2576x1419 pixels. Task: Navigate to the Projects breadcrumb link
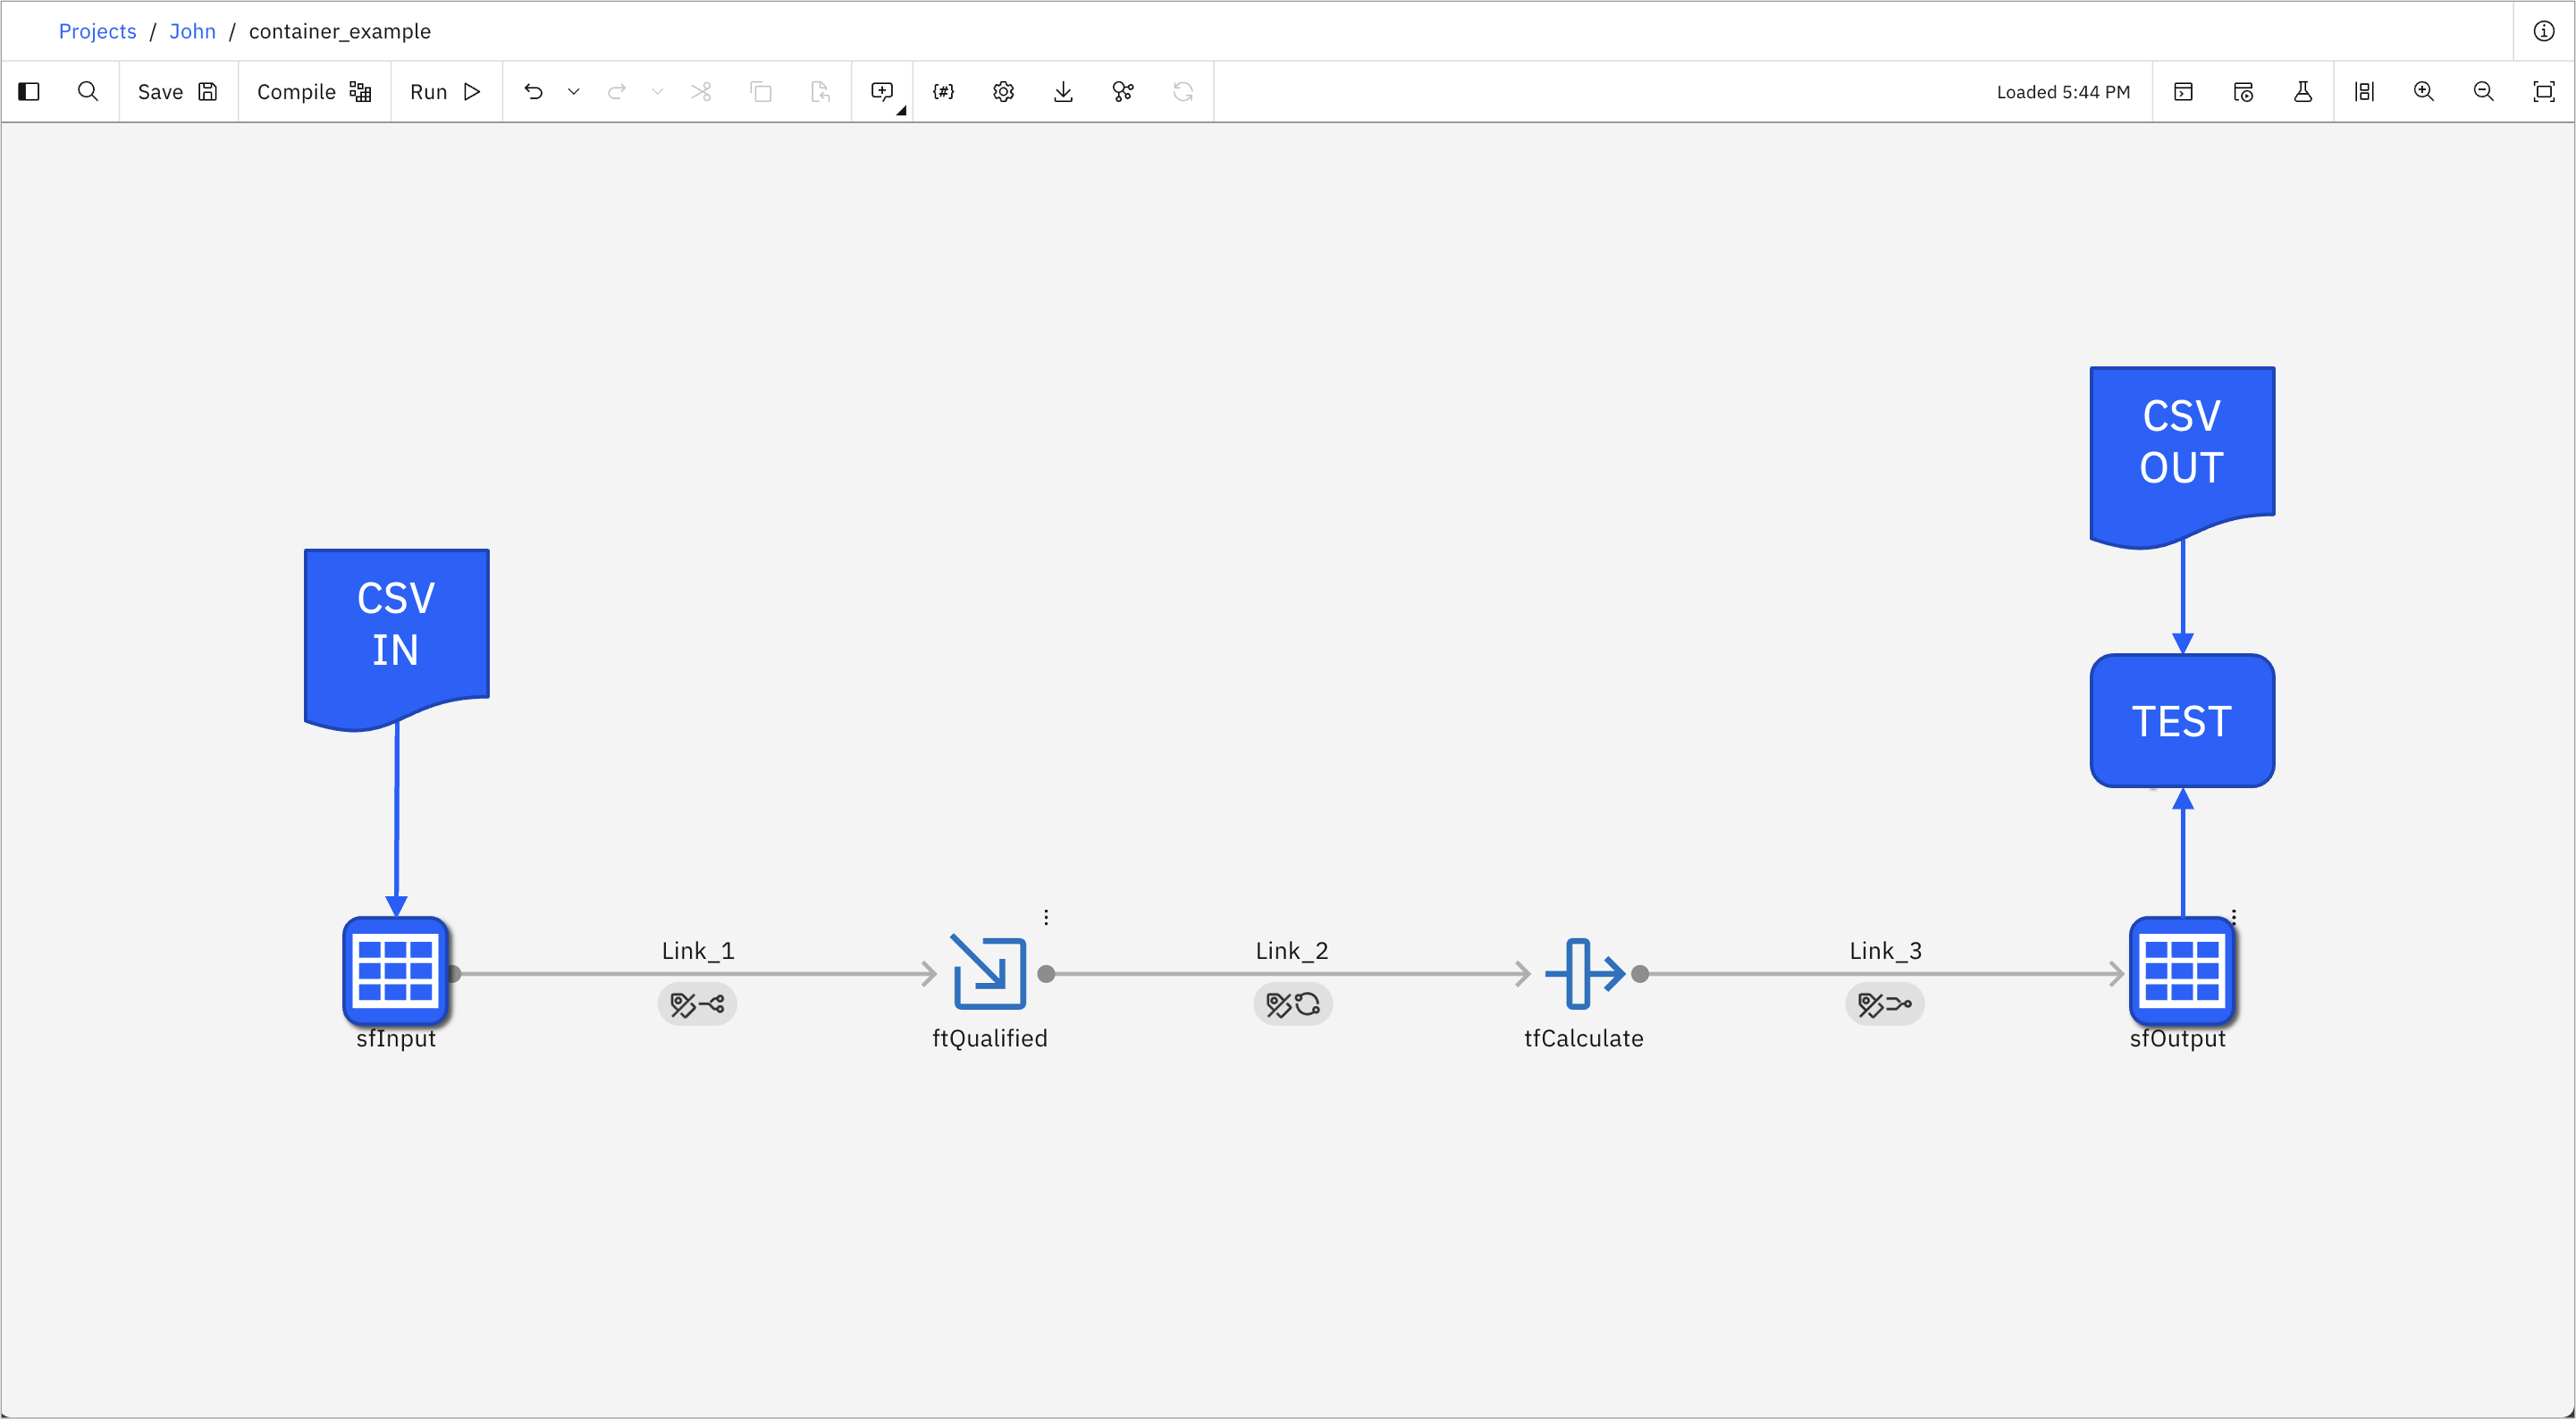pos(97,31)
